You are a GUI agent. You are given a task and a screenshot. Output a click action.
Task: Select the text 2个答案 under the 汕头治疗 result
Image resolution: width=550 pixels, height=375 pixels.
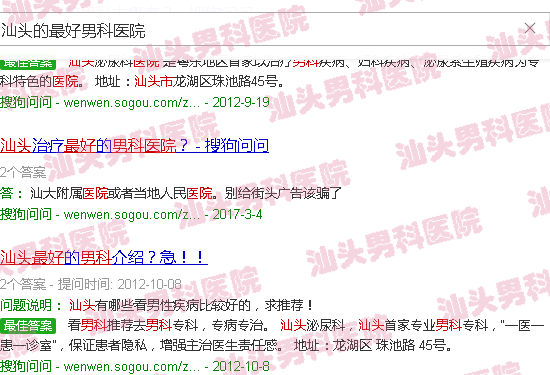tap(23, 173)
